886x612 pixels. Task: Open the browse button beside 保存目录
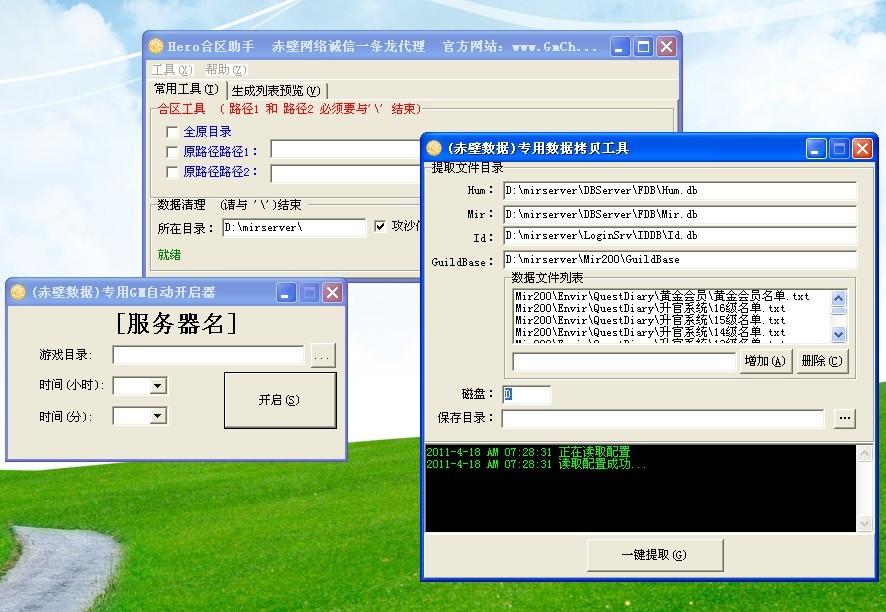tap(844, 418)
